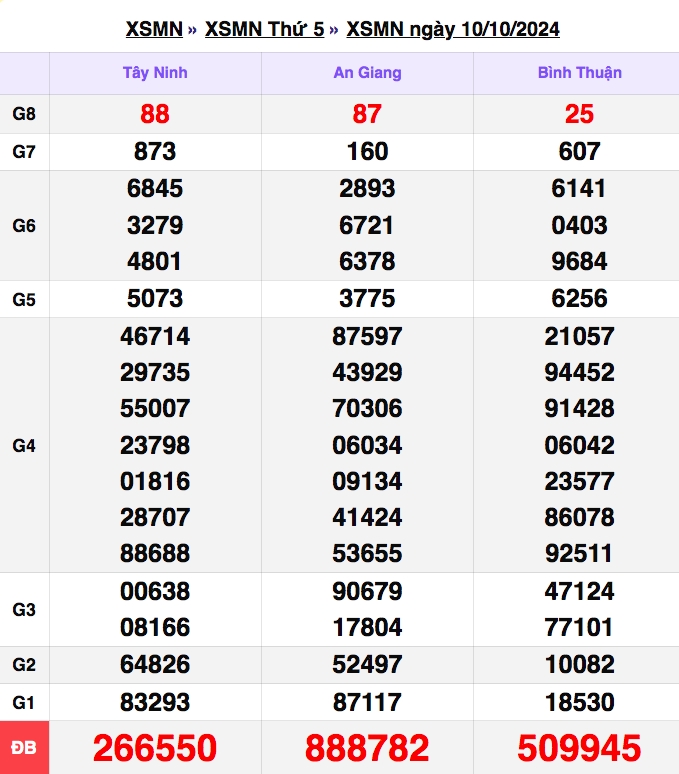The height and width of the screenshot is (774, 679).
Task: Select the G4 row label
Action: 24,445
